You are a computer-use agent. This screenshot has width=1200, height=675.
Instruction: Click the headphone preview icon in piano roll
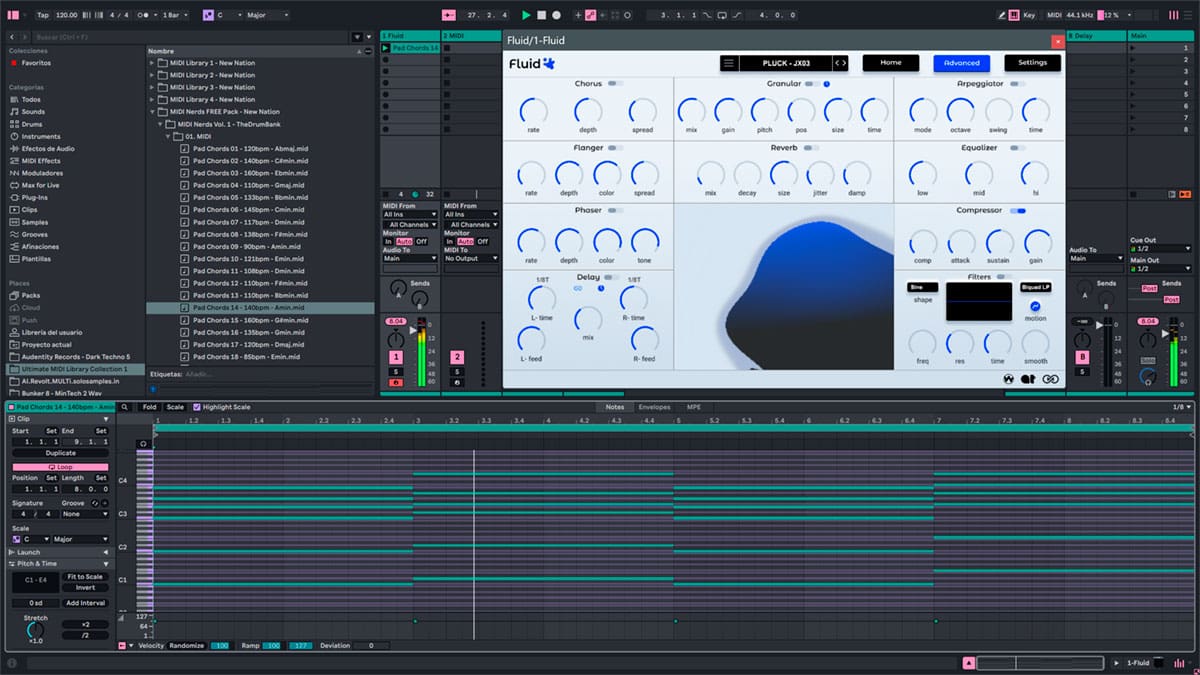click(144, 442)
